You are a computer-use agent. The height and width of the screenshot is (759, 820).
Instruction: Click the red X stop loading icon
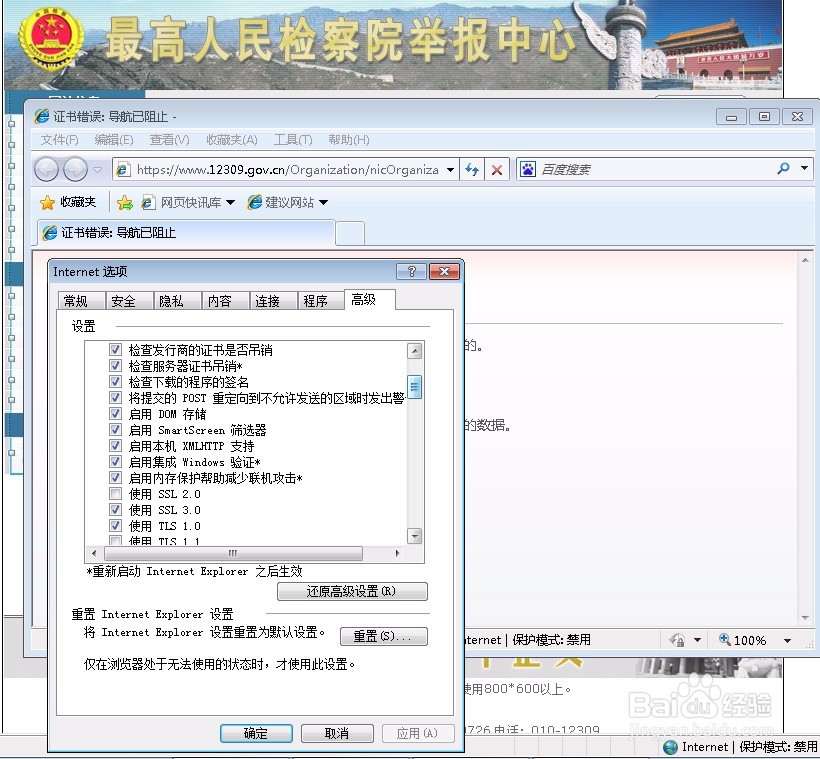pos(497,169)
